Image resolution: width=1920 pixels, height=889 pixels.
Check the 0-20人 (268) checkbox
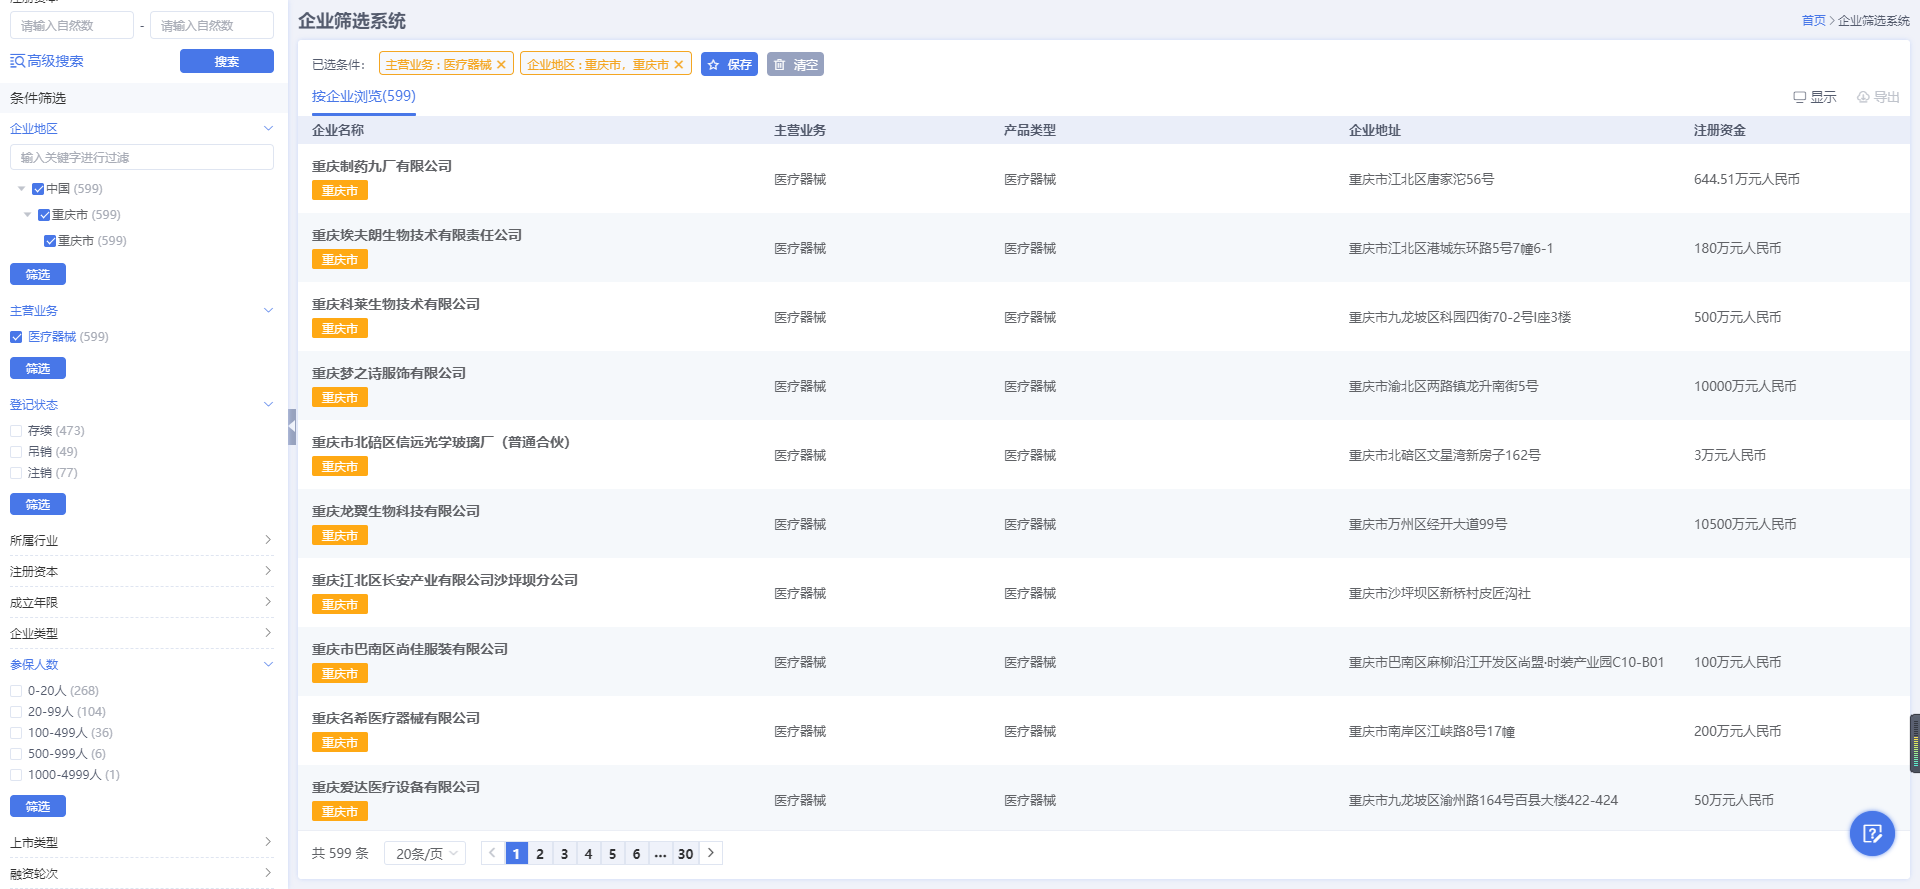pyautogui.click(x=16, y=691)
